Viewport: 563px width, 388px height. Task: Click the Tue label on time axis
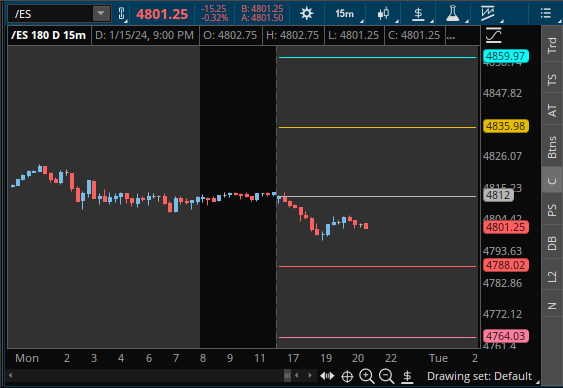click(438, 358)
